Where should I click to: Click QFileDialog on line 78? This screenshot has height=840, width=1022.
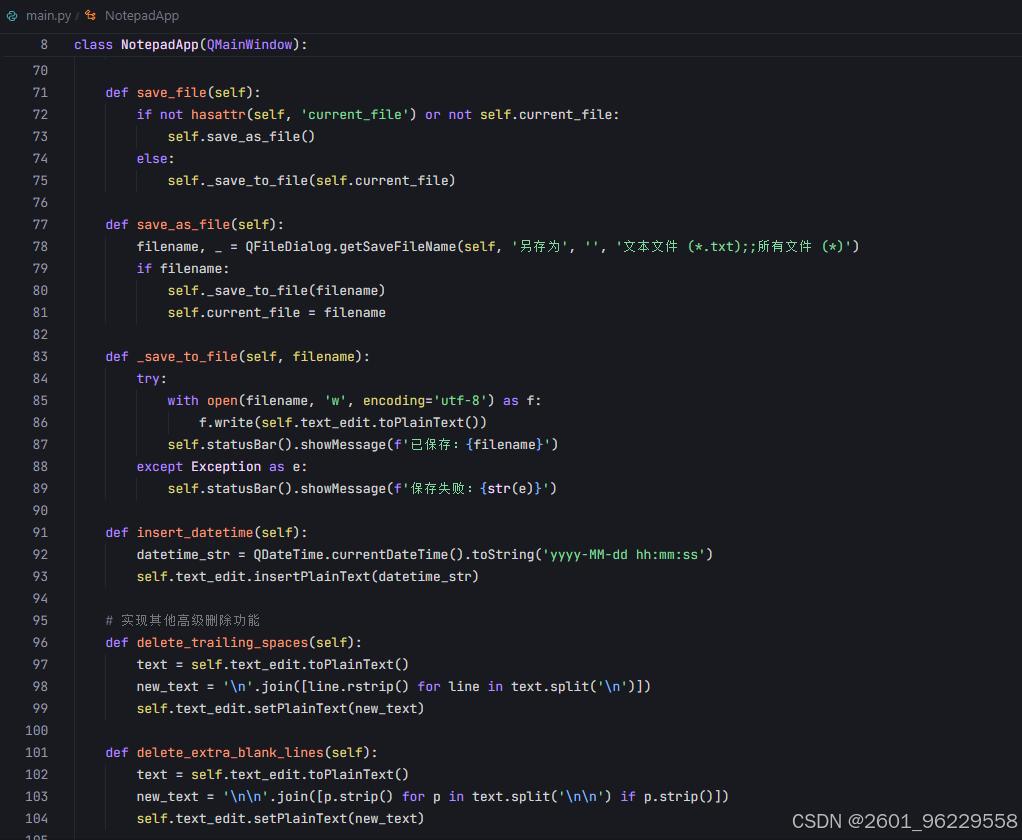[x=288, y=246]
